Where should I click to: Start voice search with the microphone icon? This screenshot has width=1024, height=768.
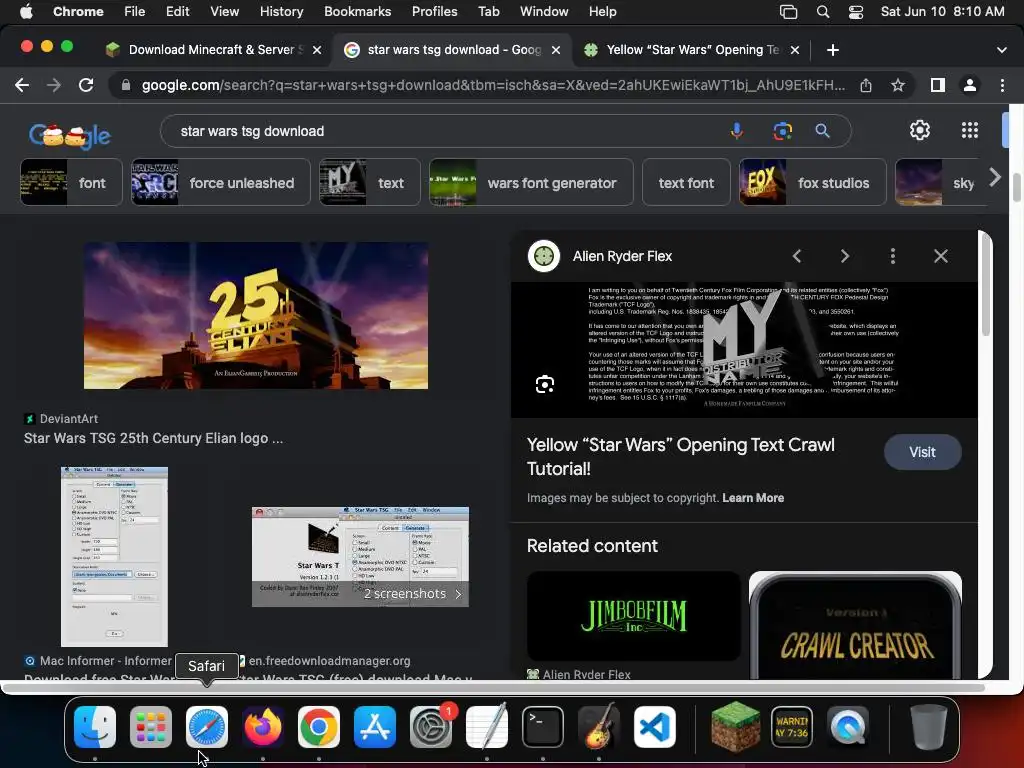(737, 131)
